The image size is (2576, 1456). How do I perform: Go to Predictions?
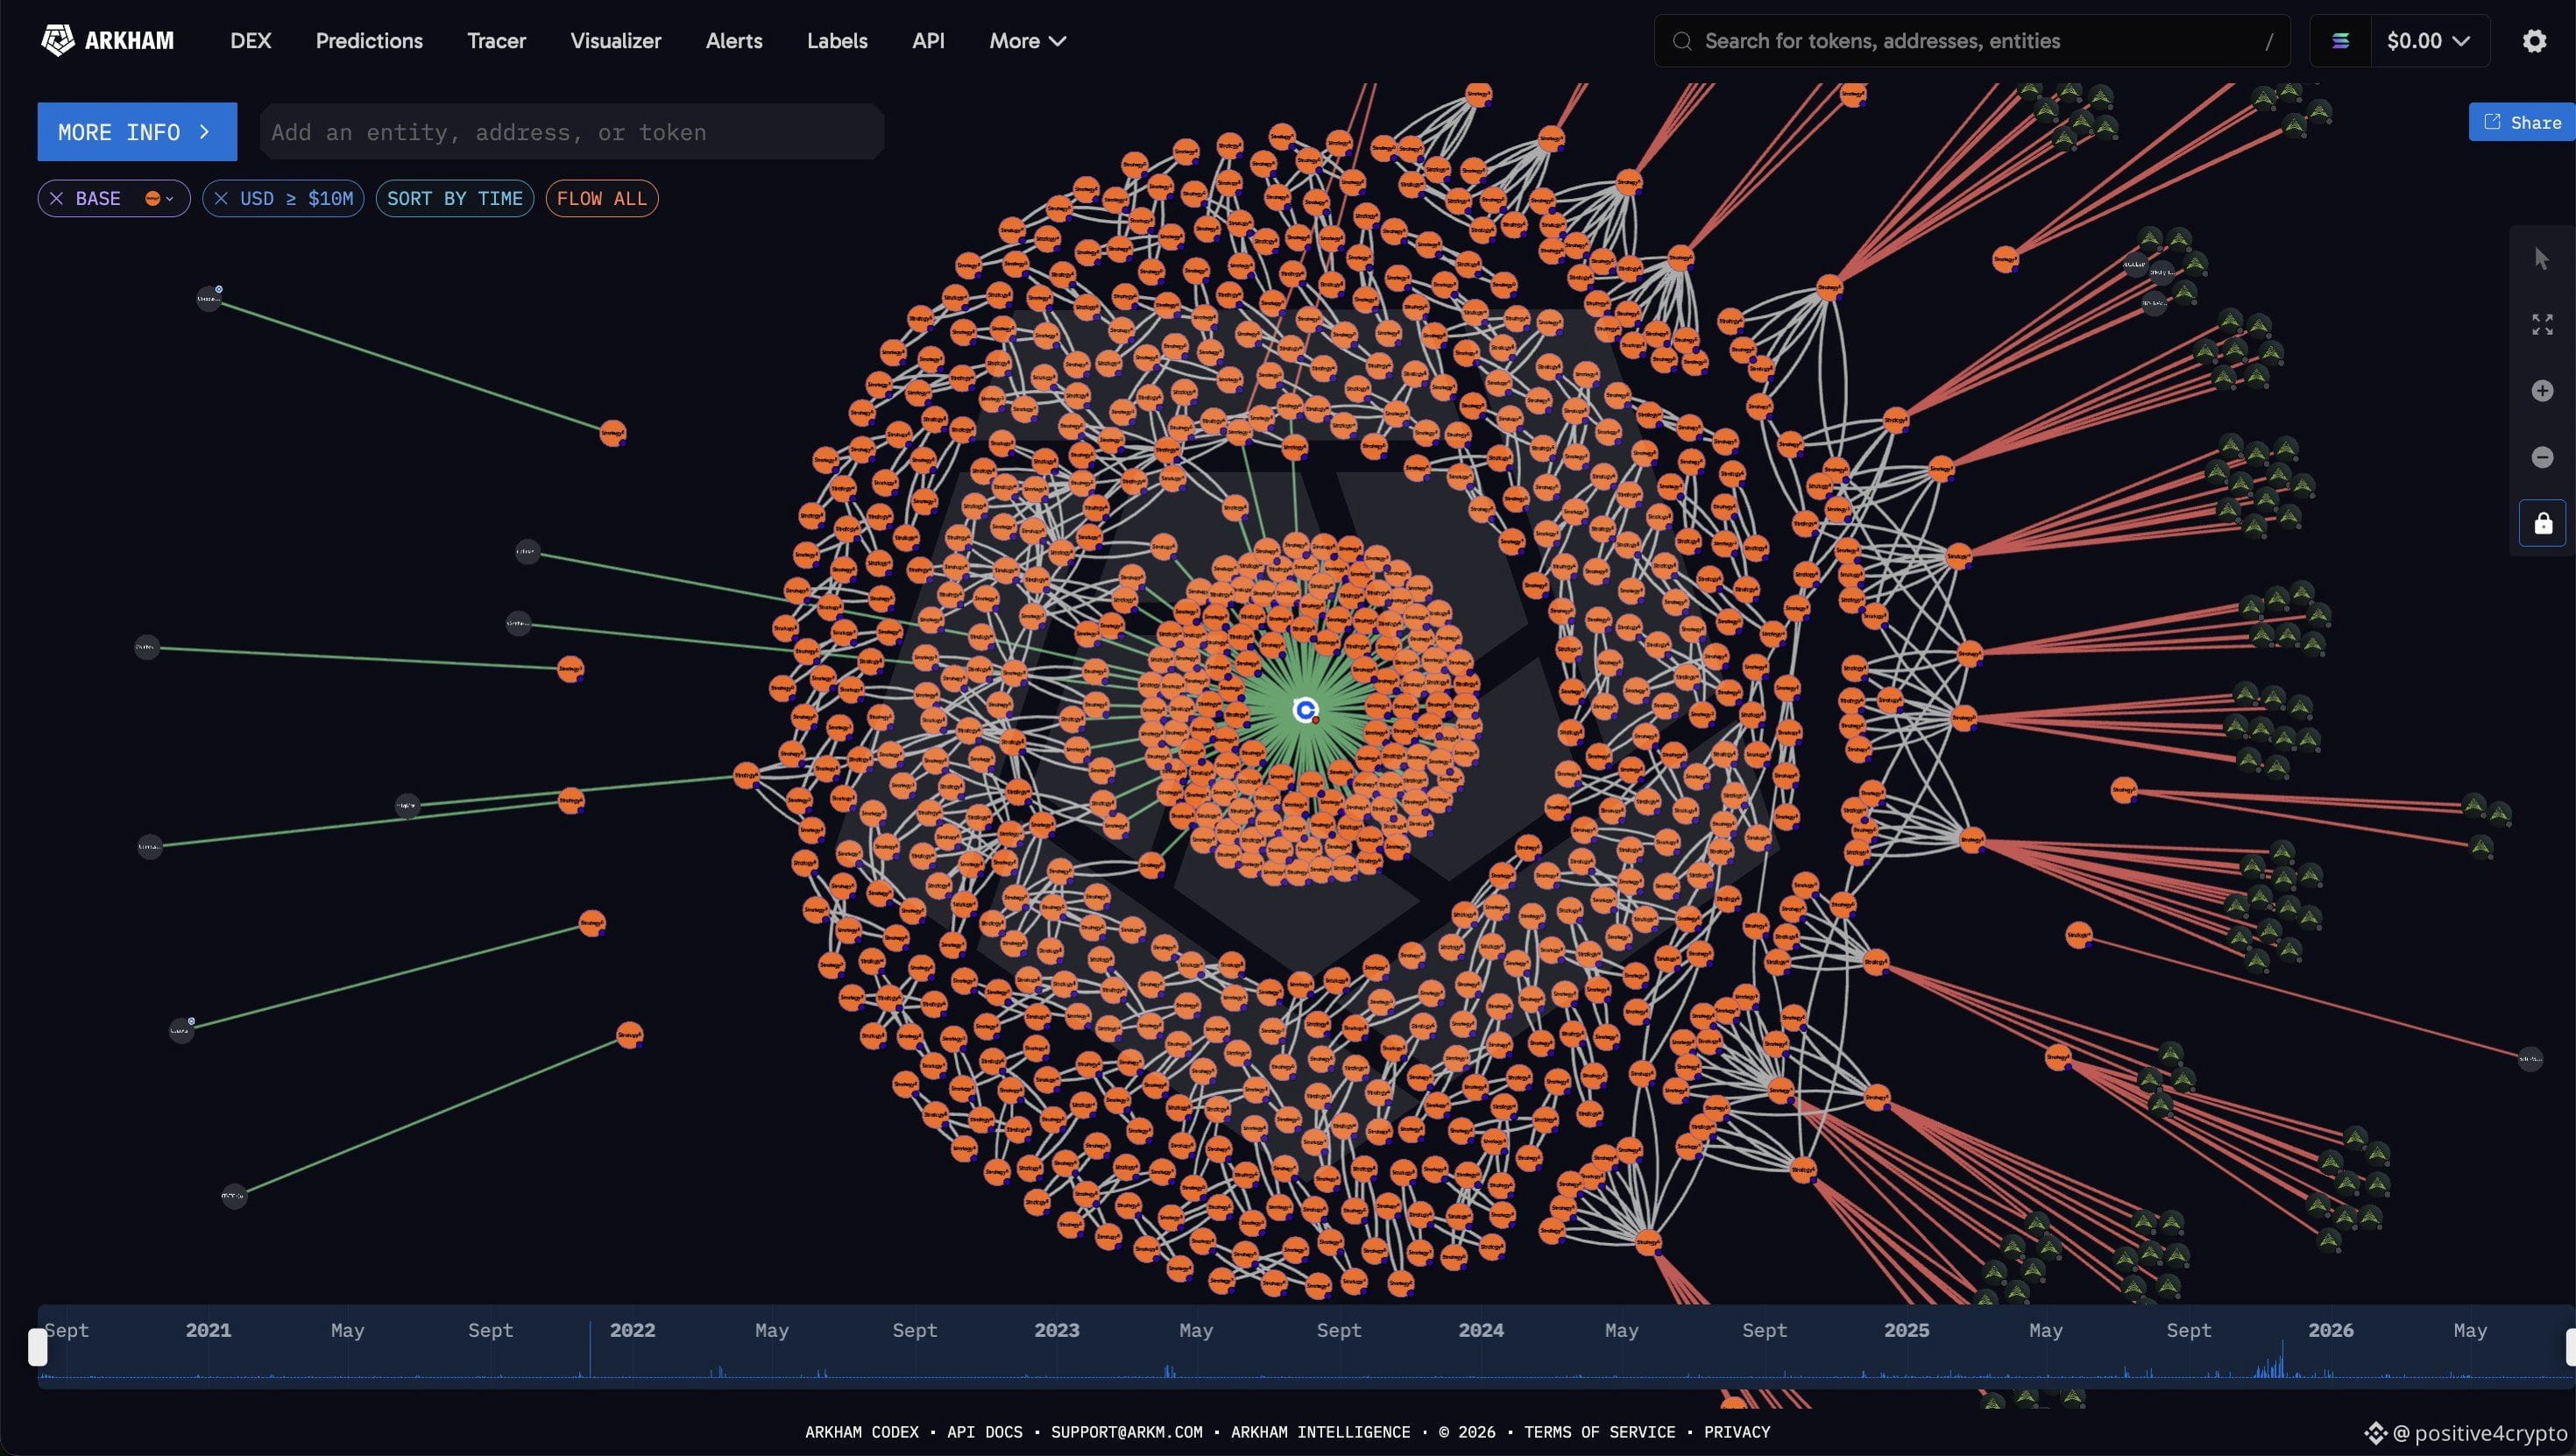(x=369, y=41)
